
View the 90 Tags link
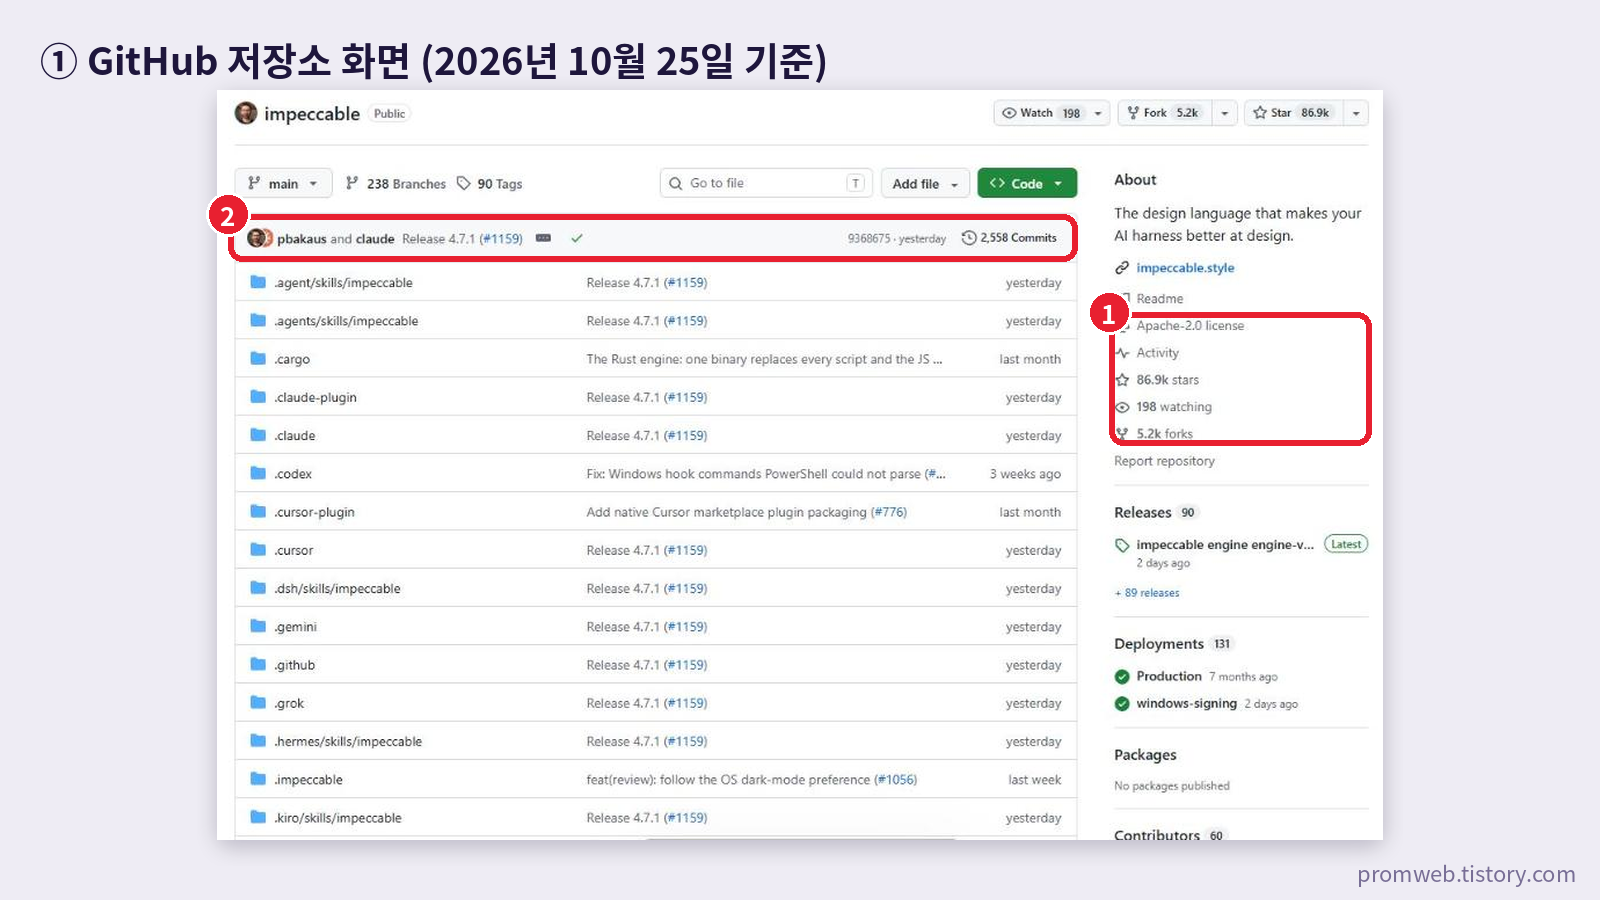tap(490, 184)
